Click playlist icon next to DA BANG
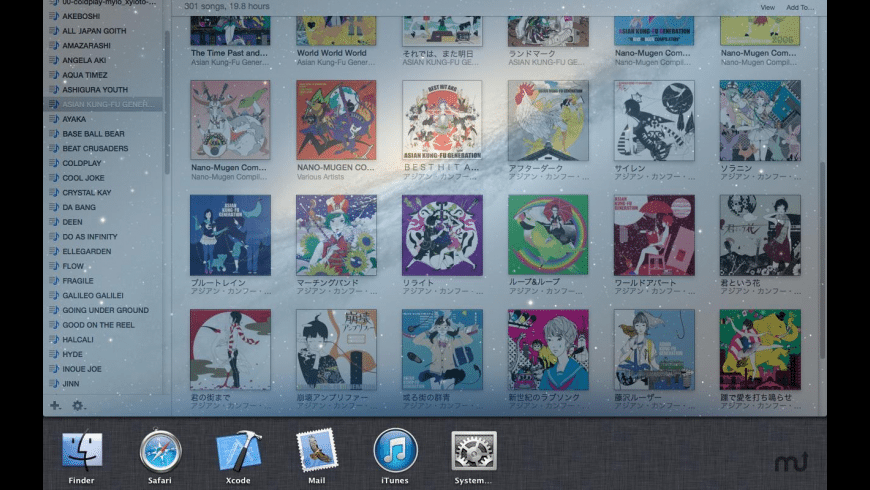This screenshot has width=870, height=490. point(54,207)
